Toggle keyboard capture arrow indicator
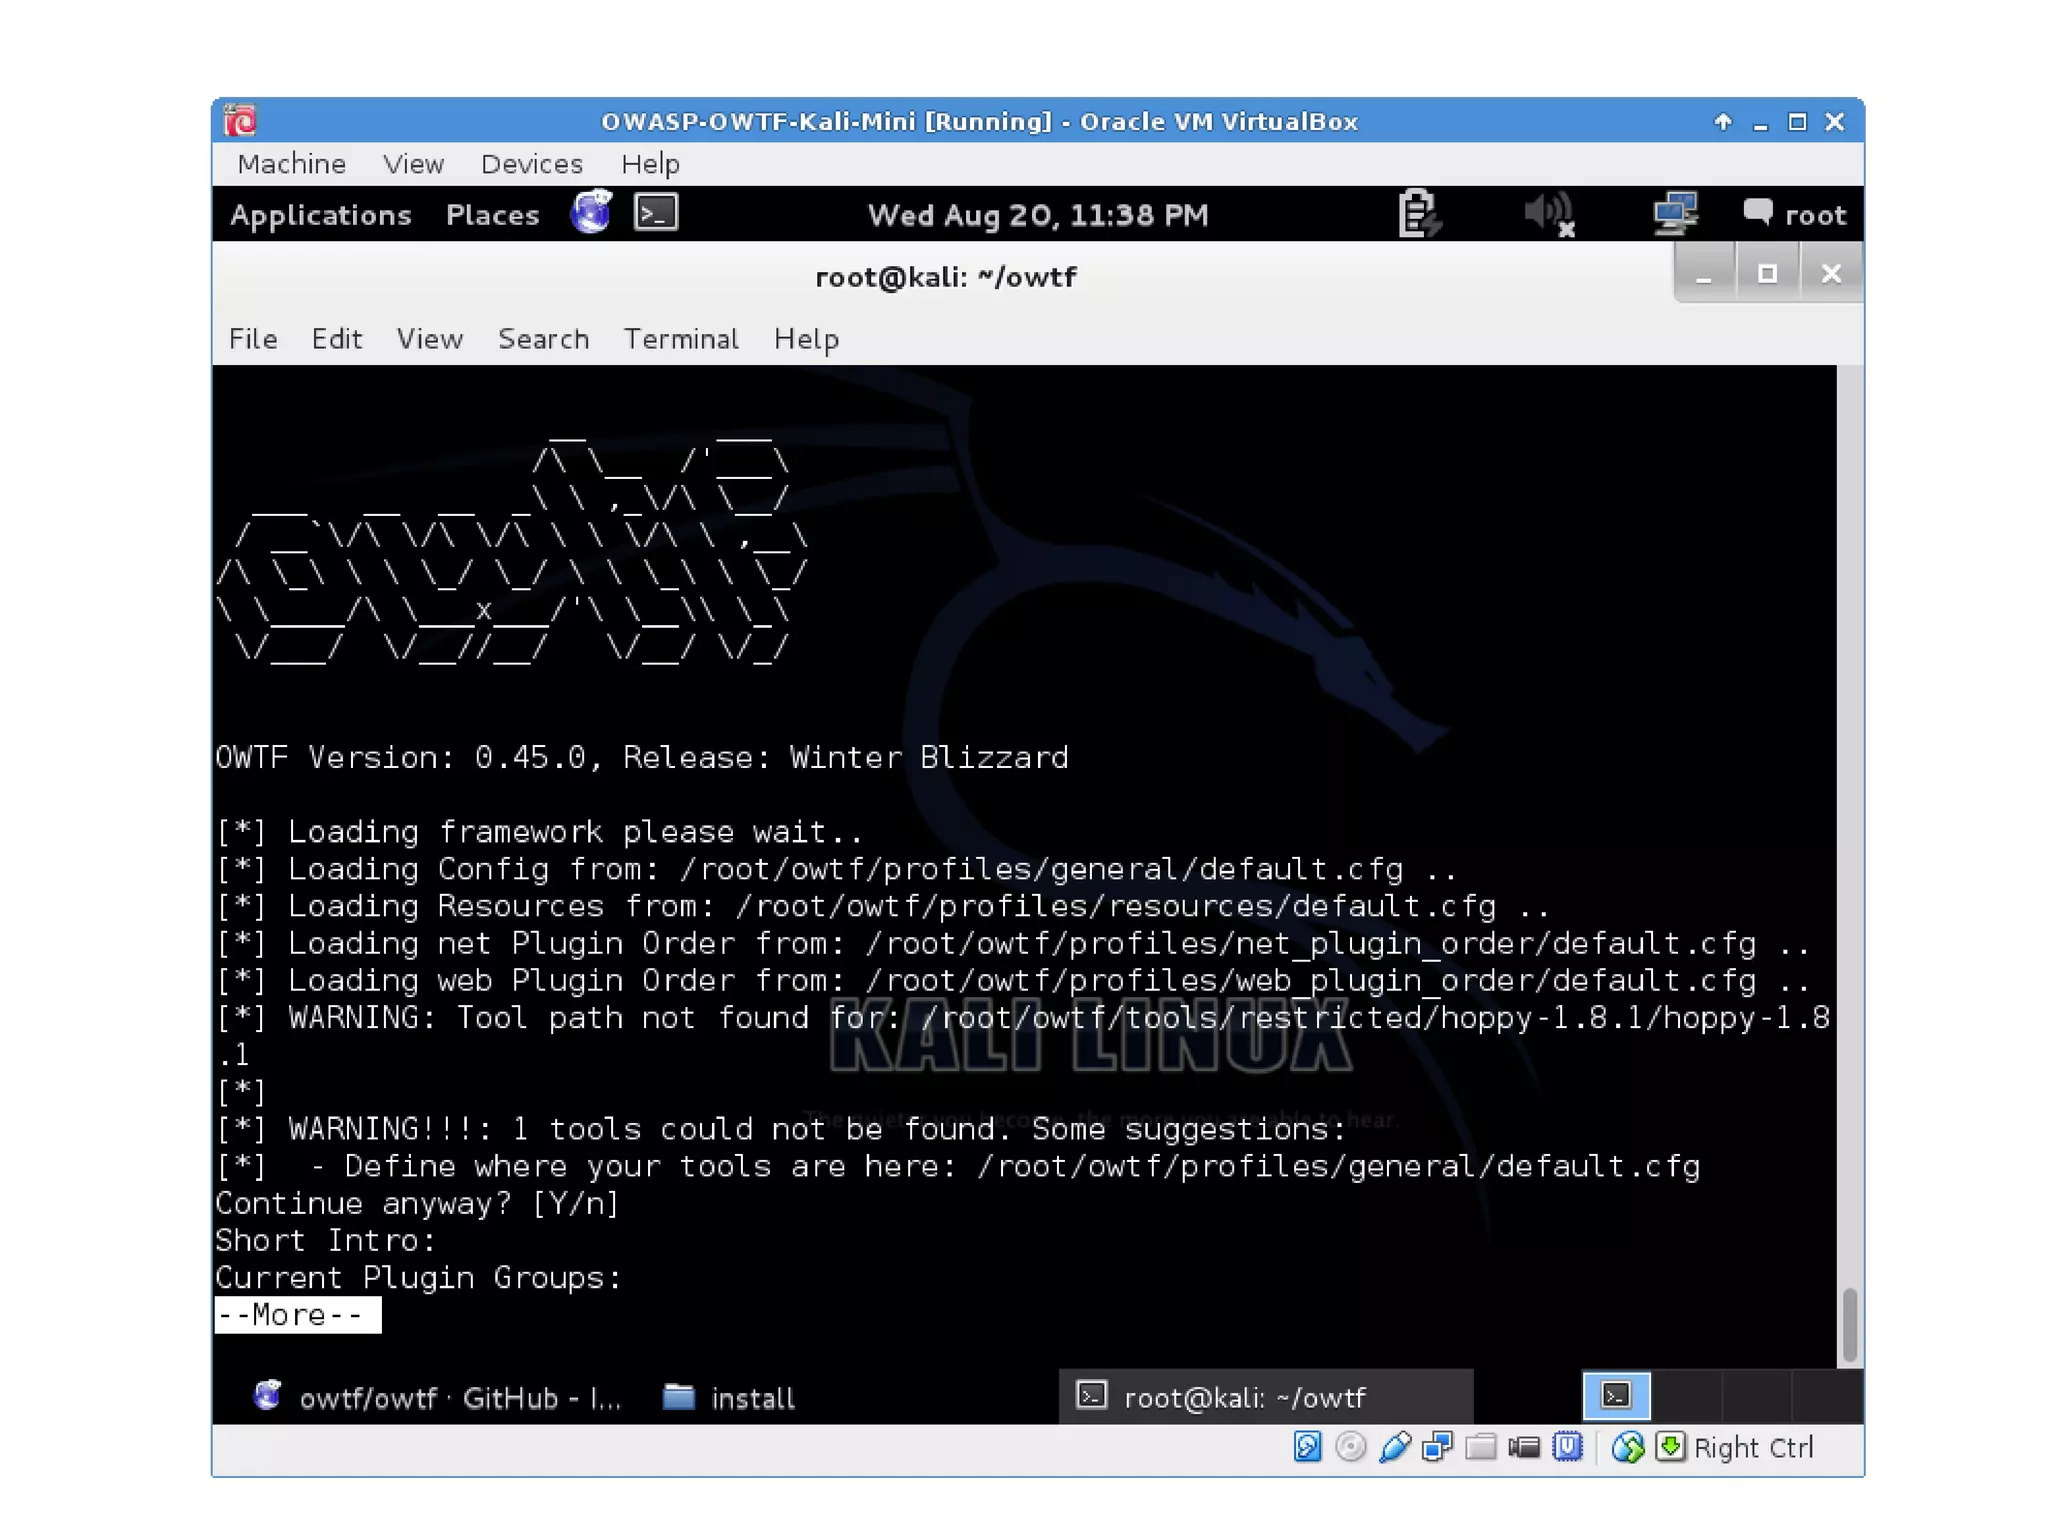 pos(1670,1447)
